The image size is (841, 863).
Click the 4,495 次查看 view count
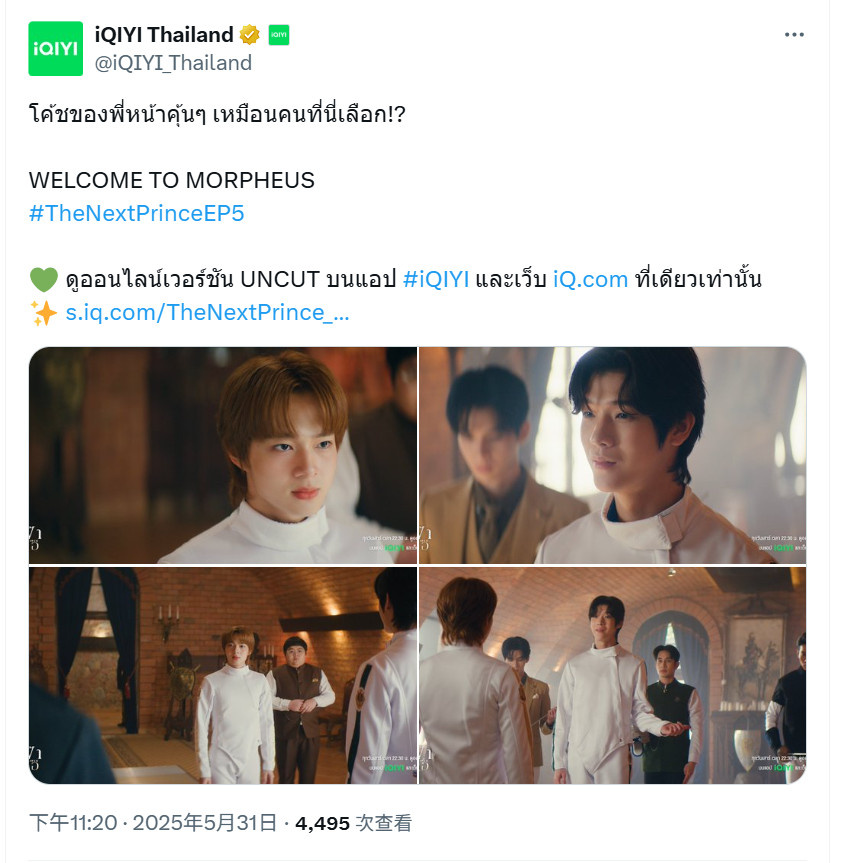pos(353,823)
